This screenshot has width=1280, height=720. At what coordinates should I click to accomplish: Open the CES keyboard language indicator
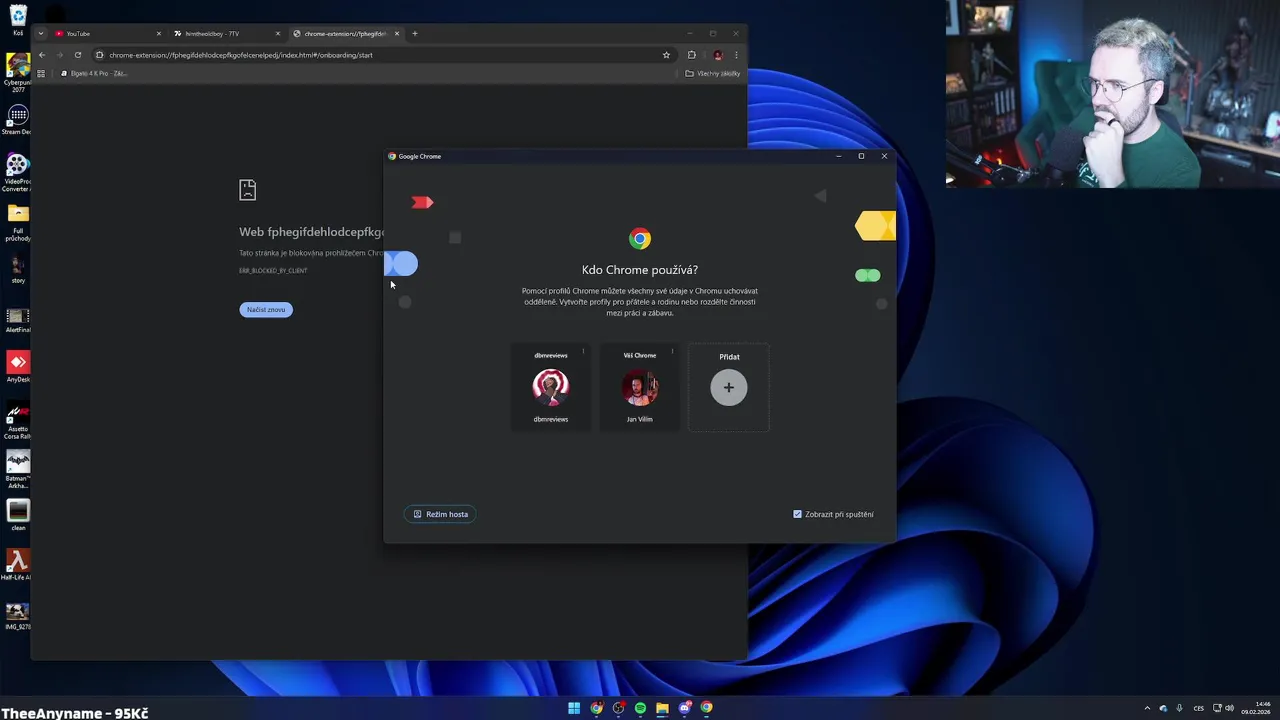pos(1198,708)
